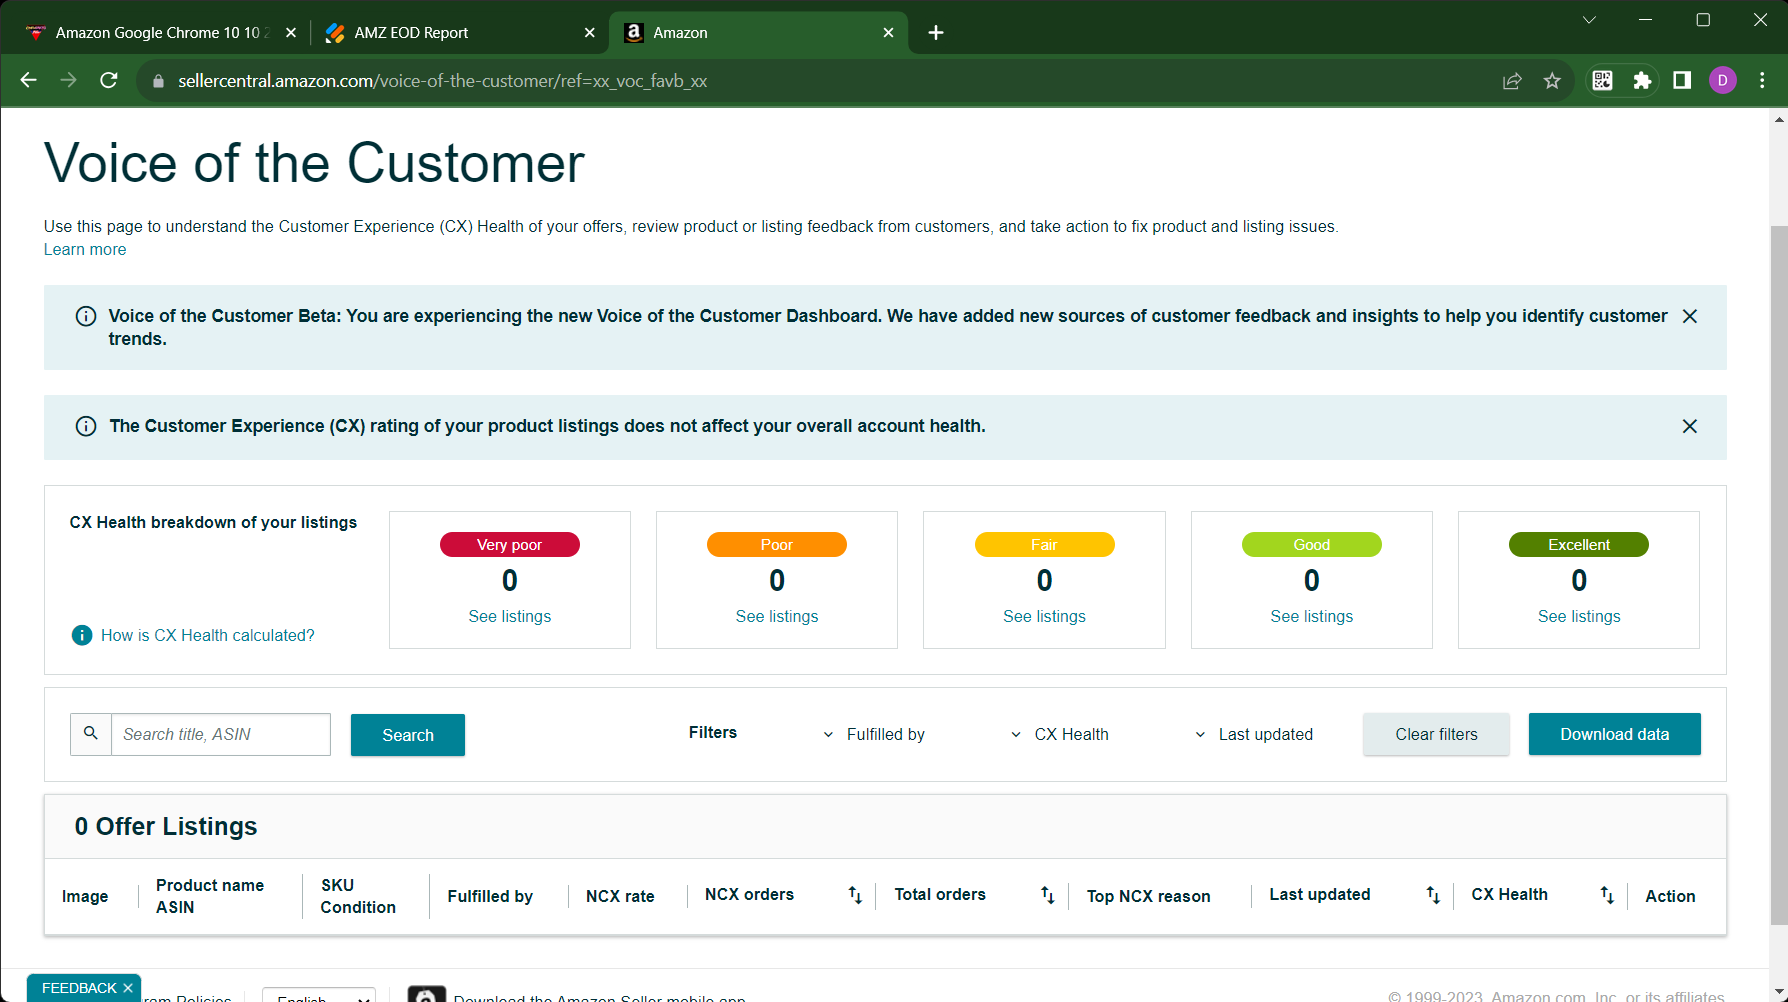Bookmark this page with the star icon
1788x1002 pixels.
coord(1552,81)
